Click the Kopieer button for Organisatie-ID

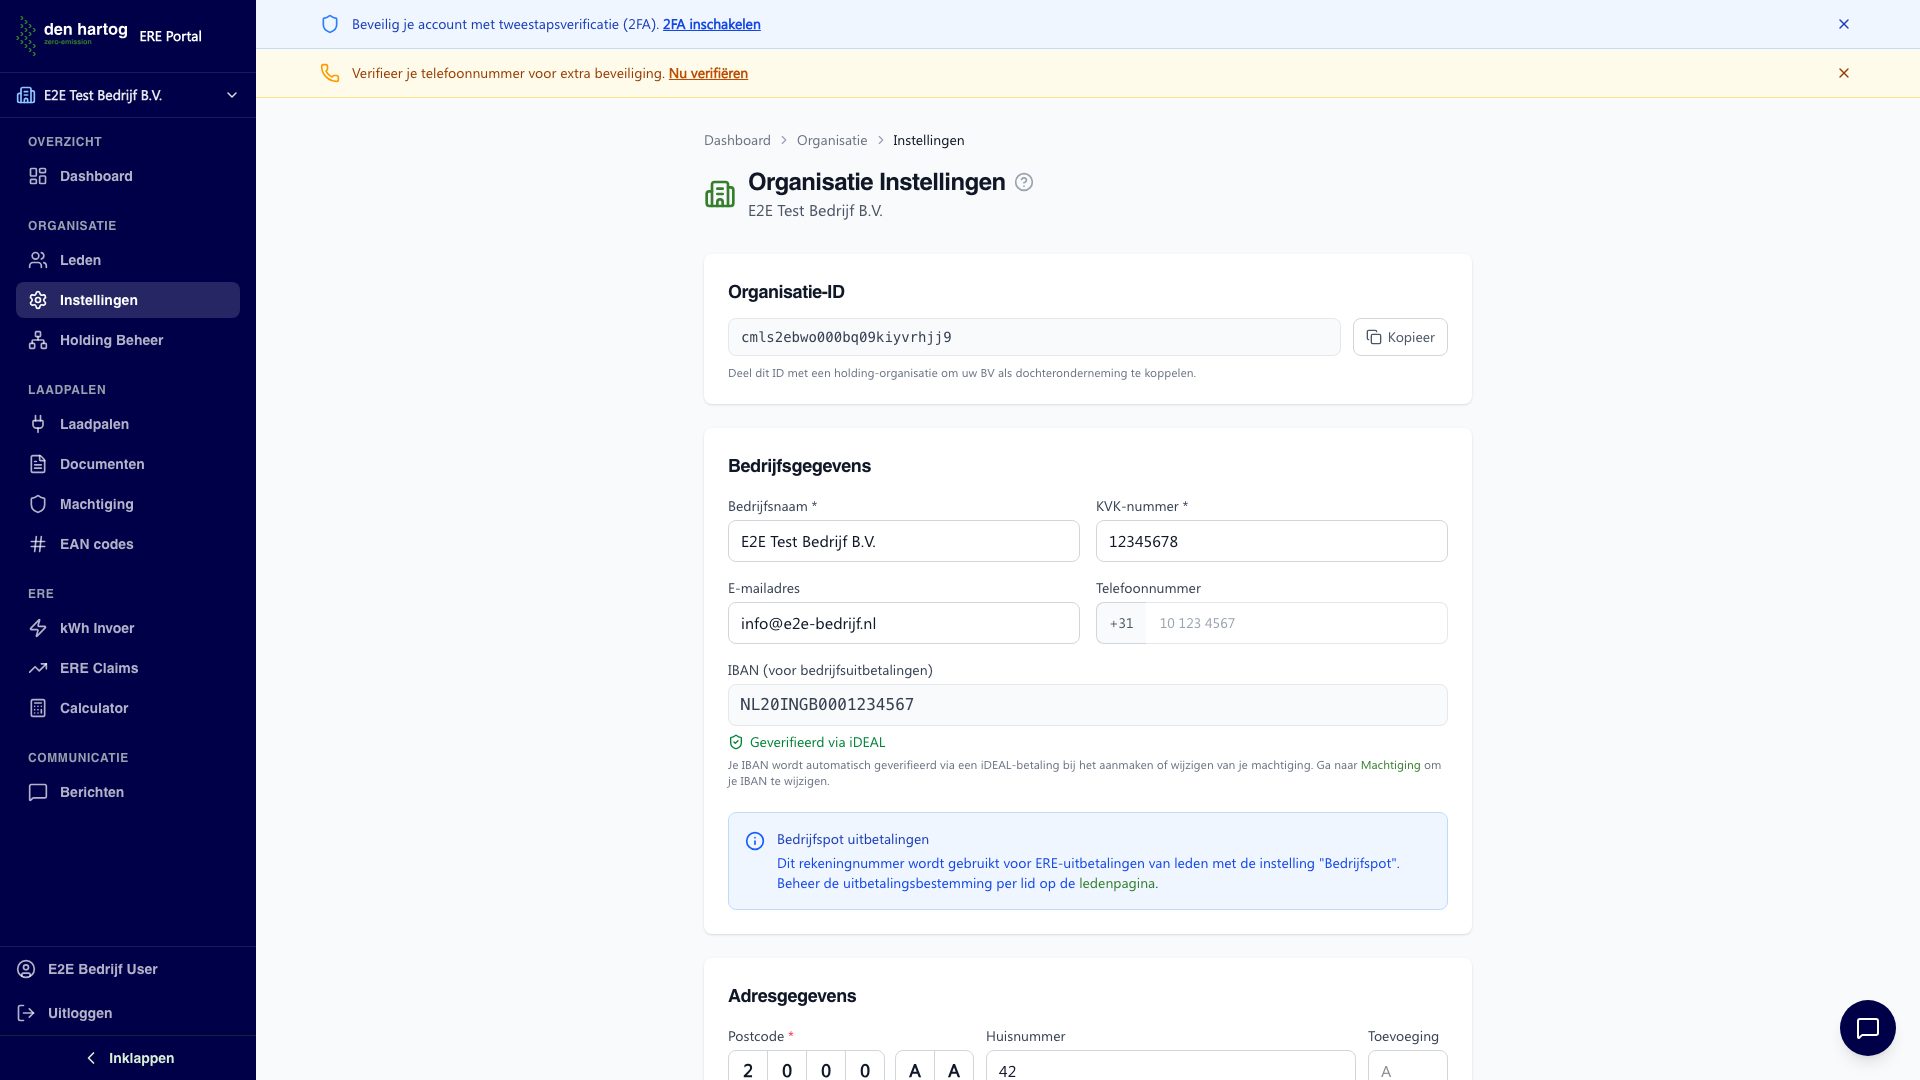click(1399, 337)
